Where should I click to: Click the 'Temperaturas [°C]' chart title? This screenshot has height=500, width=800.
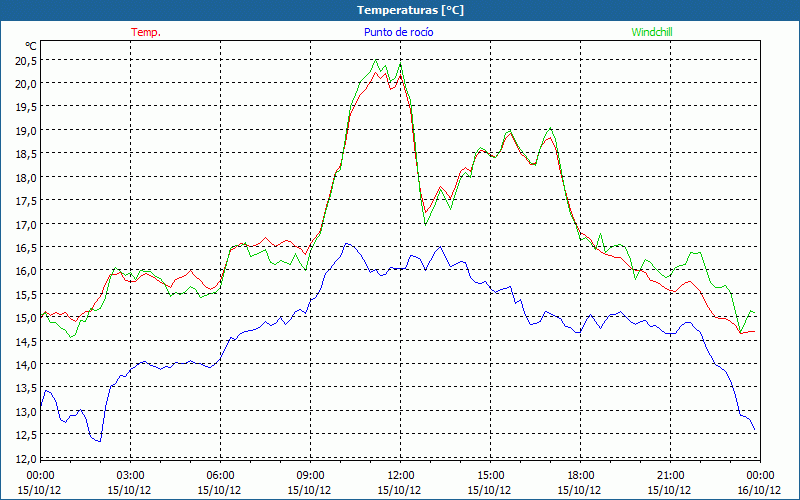coord(410,10)
